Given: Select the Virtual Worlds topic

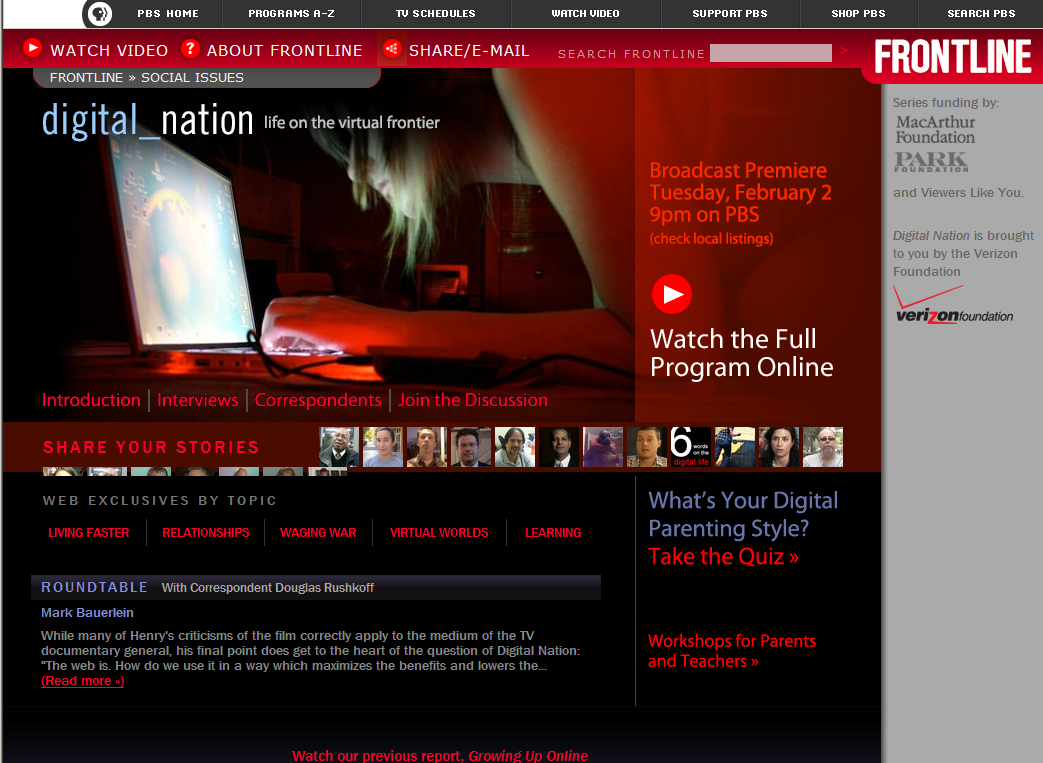Looking at the screenshot, I should coord(439,533).
